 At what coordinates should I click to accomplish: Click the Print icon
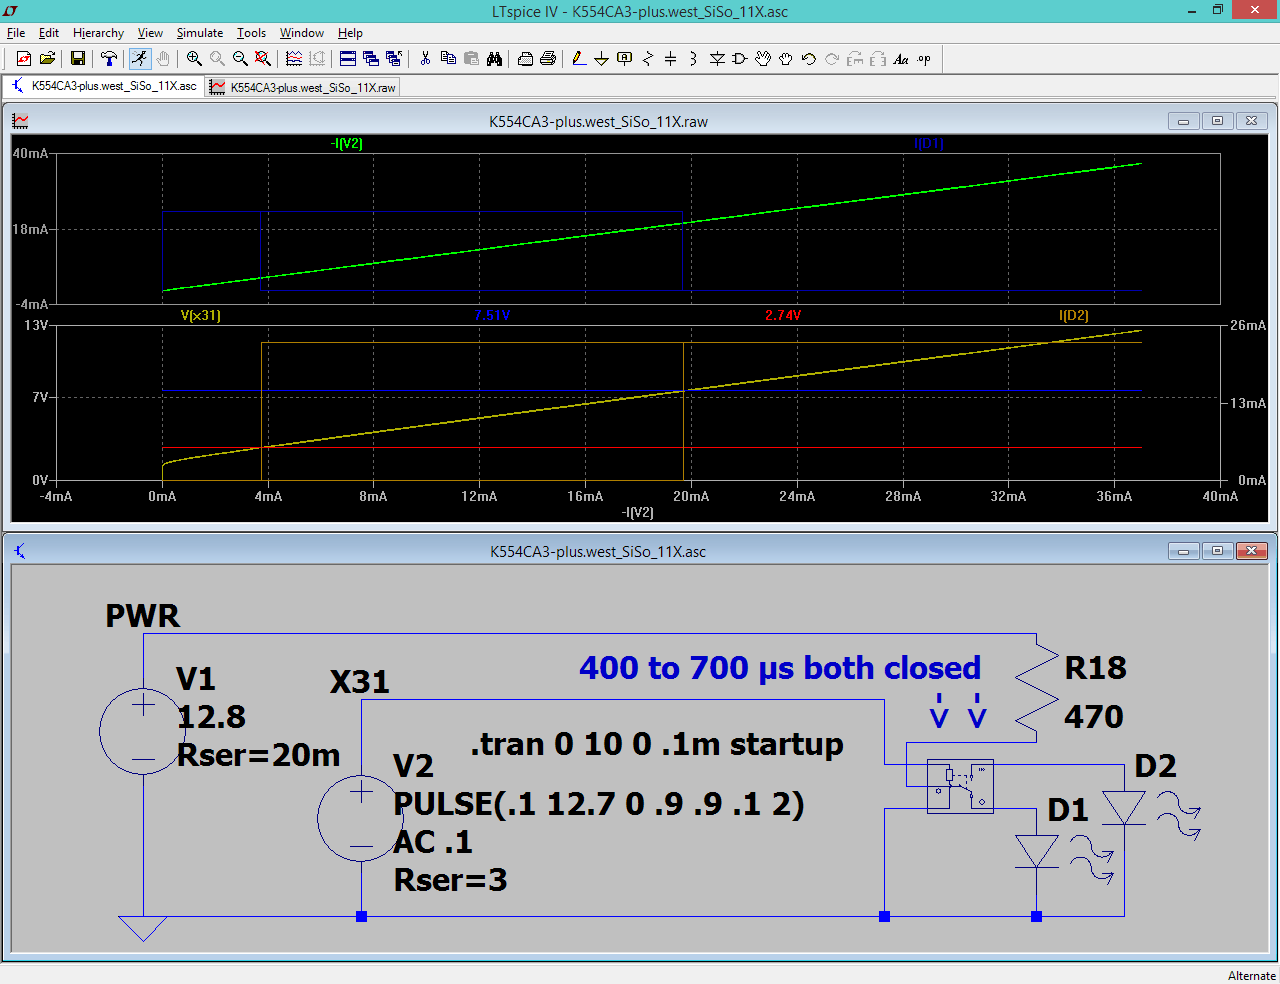[x=548, y=59]
